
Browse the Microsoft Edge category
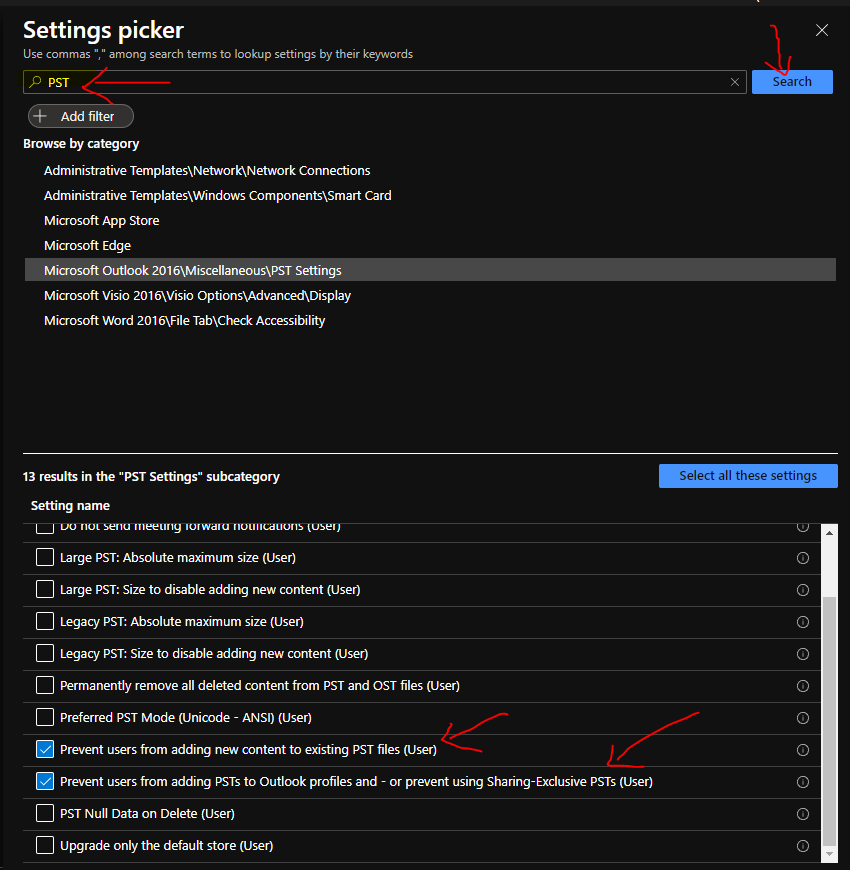[87, 245]
